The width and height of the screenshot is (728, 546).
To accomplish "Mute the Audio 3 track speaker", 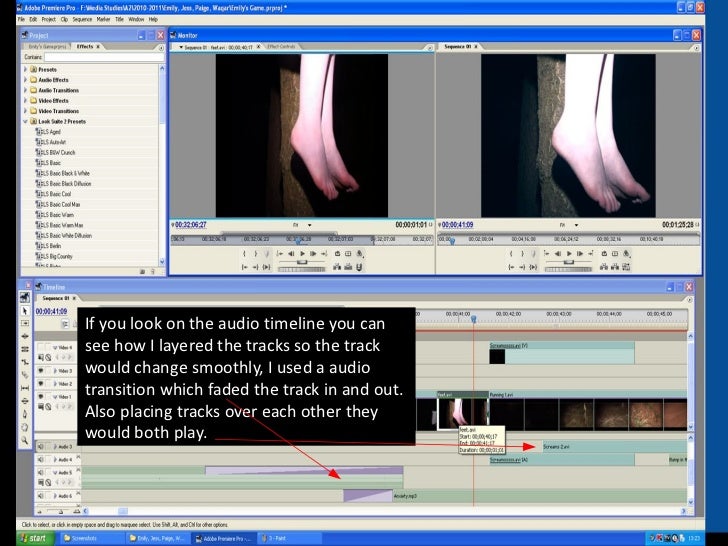I will [x=41, y=447].
